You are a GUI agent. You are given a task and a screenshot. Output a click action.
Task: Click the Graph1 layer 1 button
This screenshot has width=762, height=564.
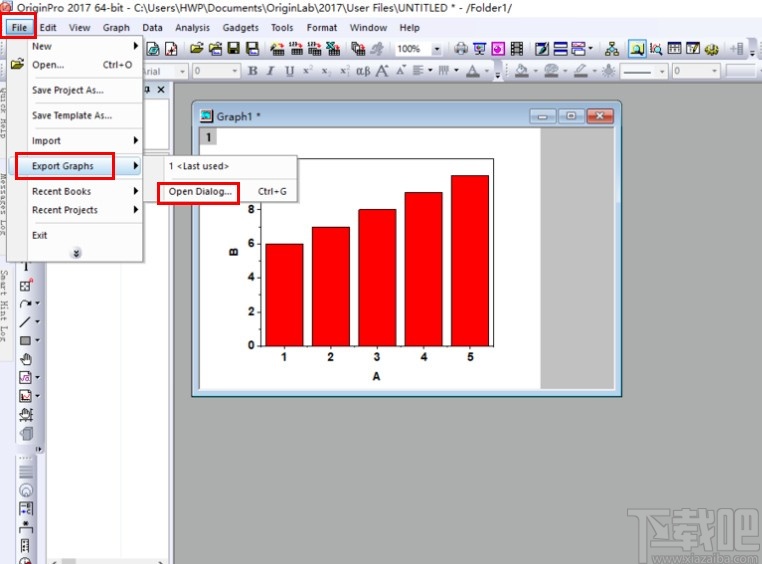(208, 137)
